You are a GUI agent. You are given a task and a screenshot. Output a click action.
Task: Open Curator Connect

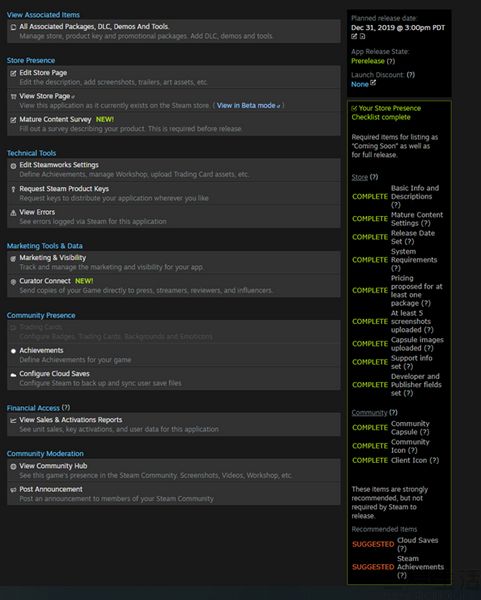click(x=45, y=281)
